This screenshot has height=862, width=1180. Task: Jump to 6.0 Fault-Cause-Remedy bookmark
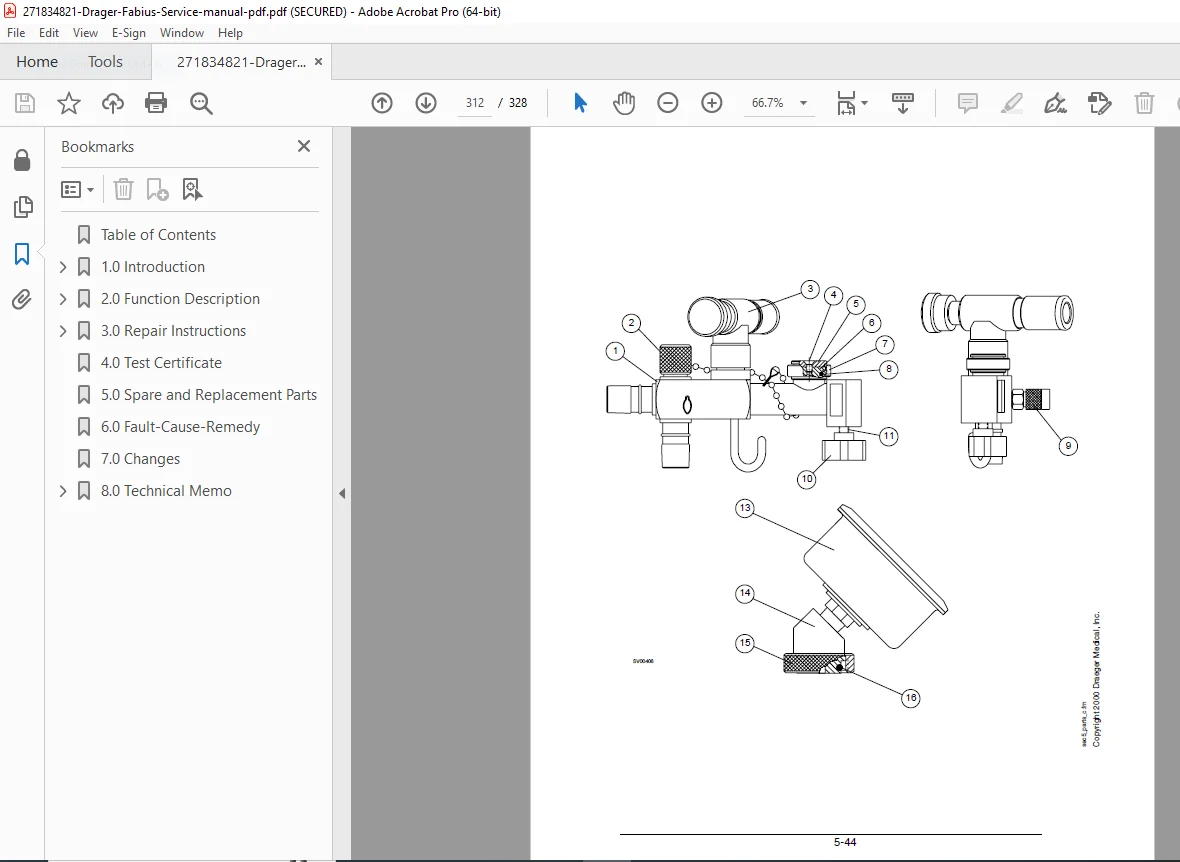tap(181, 427)
